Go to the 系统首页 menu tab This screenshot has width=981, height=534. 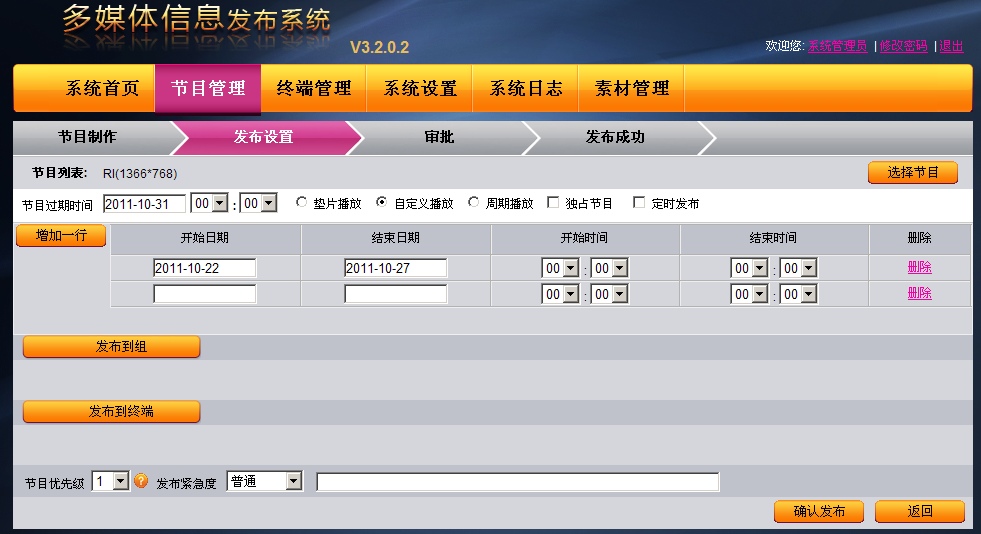(103, 89)
